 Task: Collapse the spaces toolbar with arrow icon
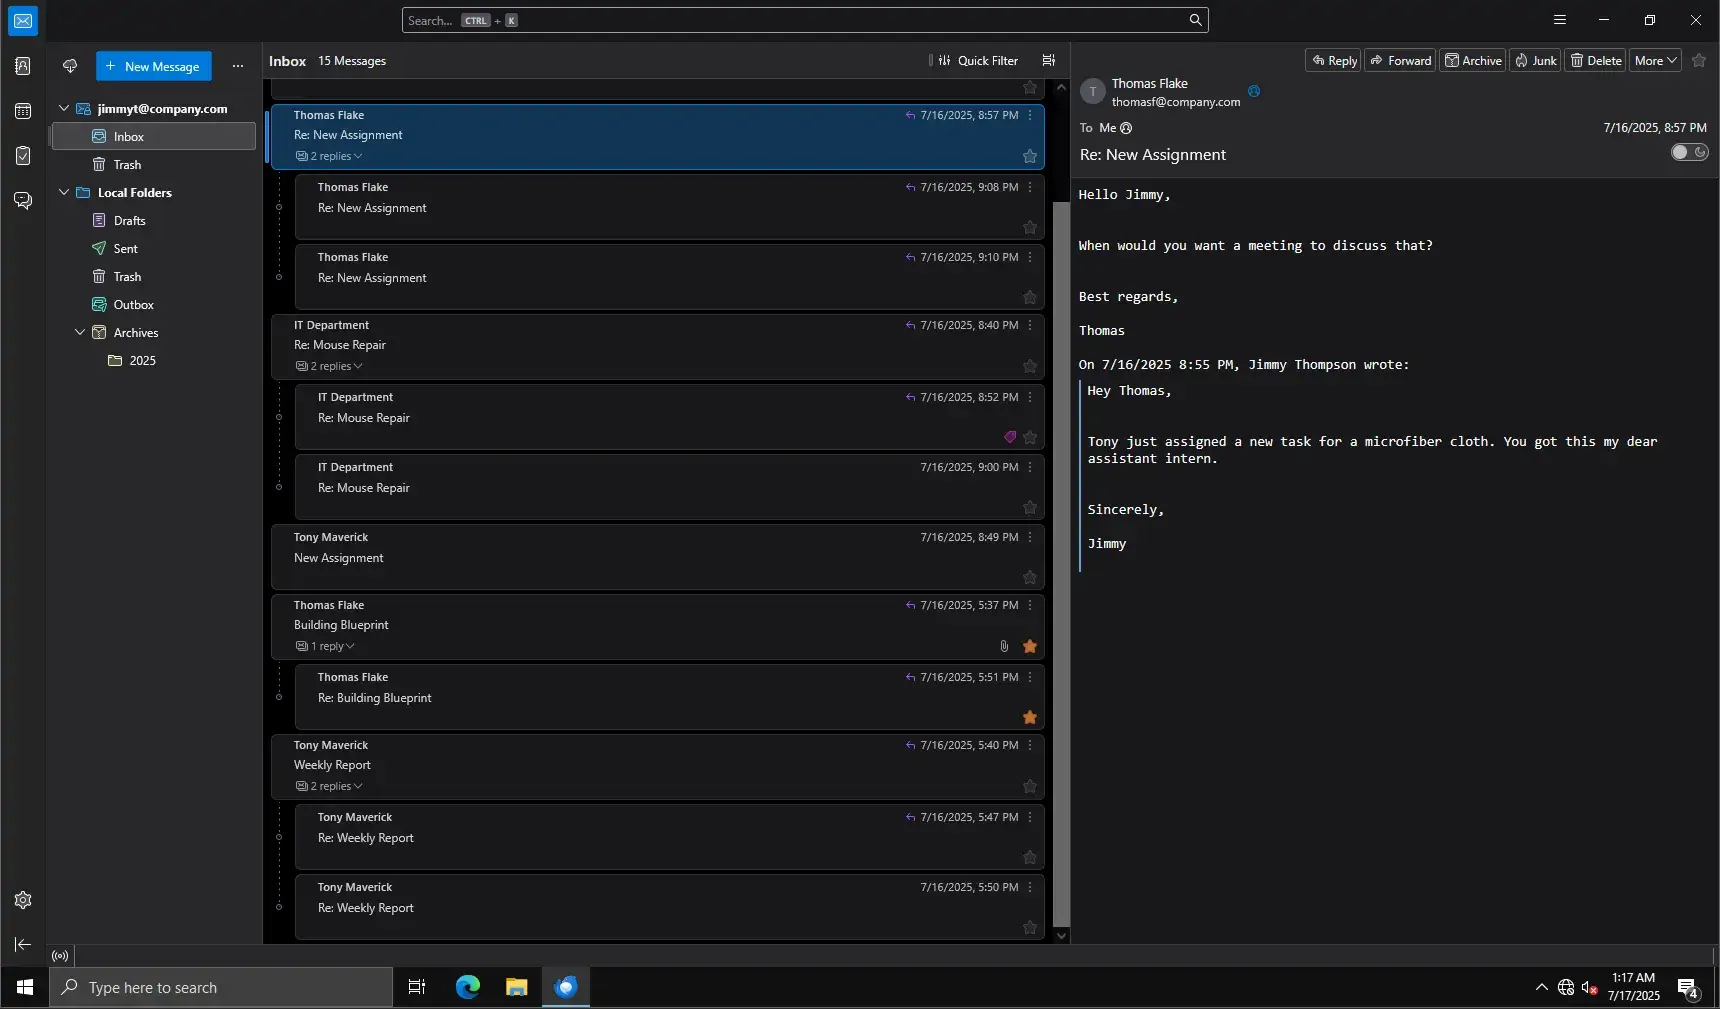pyautogui.click(x=23, y=944)
